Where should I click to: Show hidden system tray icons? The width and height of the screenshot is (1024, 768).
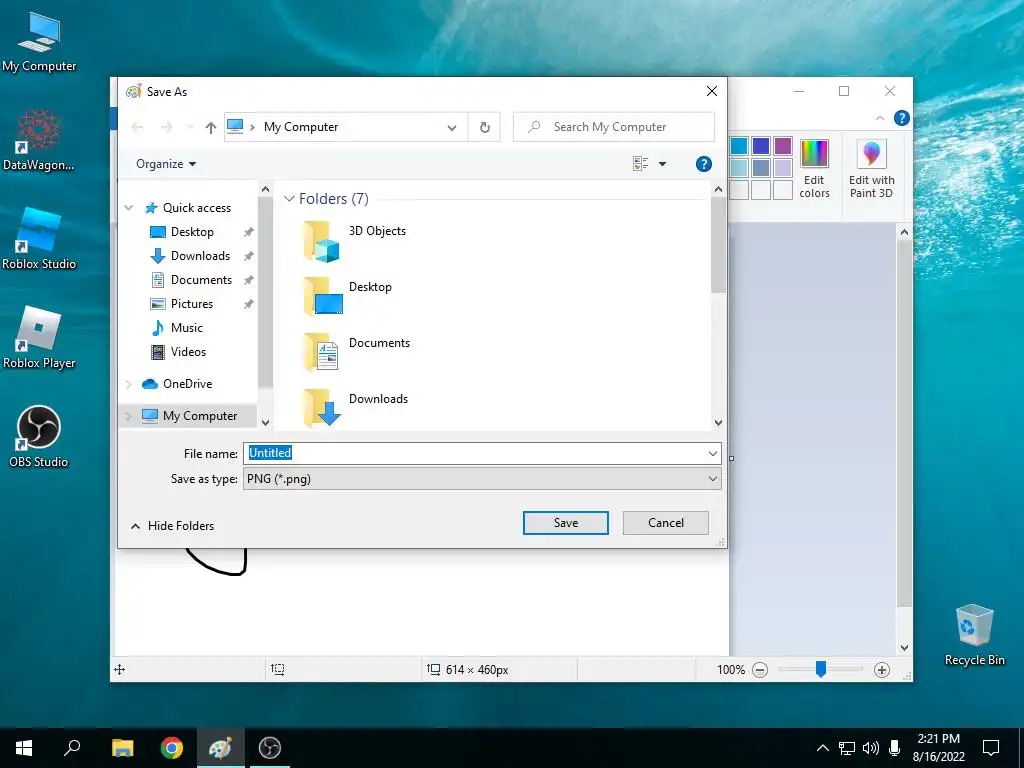(x=823, y=748)
